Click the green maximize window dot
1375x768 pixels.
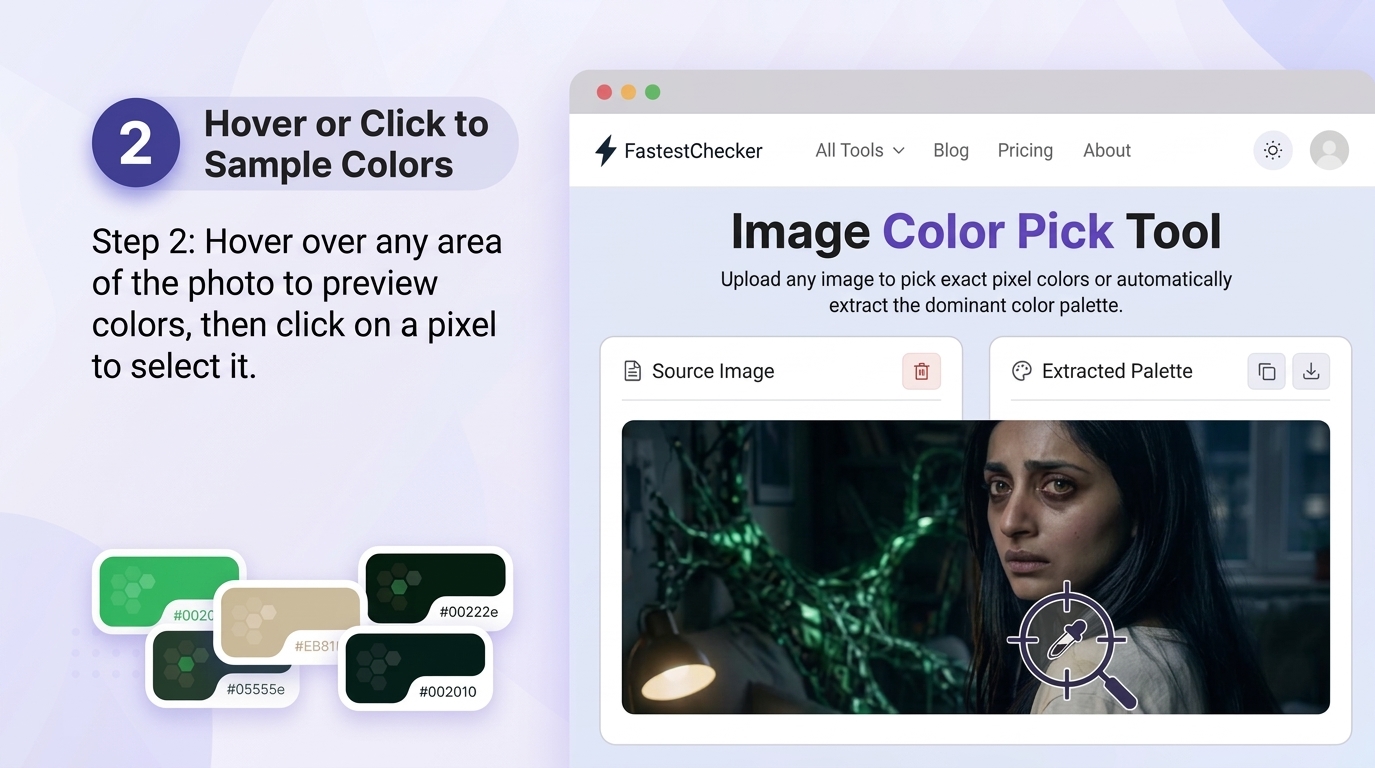click(x=653, y=92)
